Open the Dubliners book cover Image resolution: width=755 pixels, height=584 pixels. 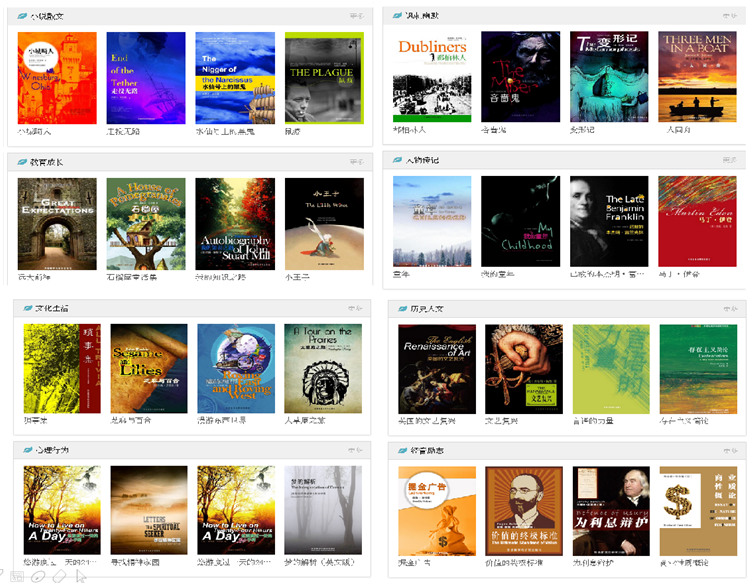point(432,77)
